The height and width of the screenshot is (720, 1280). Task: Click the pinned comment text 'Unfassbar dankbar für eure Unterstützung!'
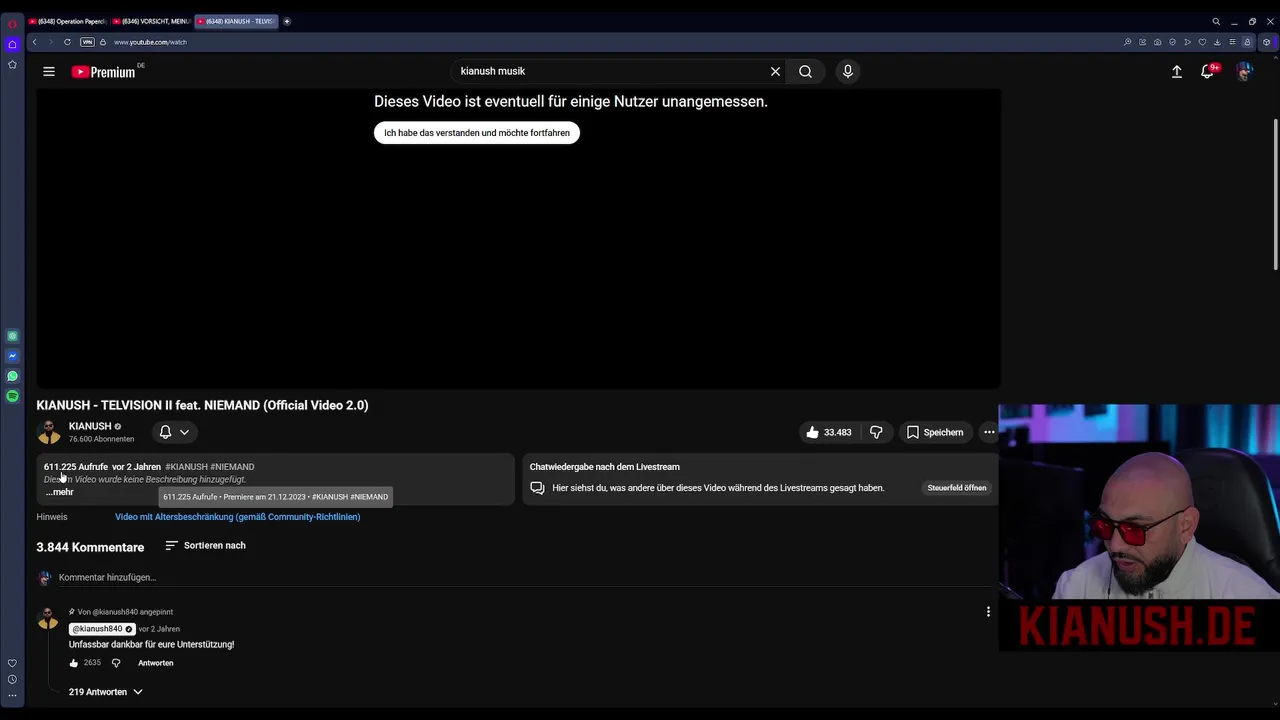(x=151, y=645)
